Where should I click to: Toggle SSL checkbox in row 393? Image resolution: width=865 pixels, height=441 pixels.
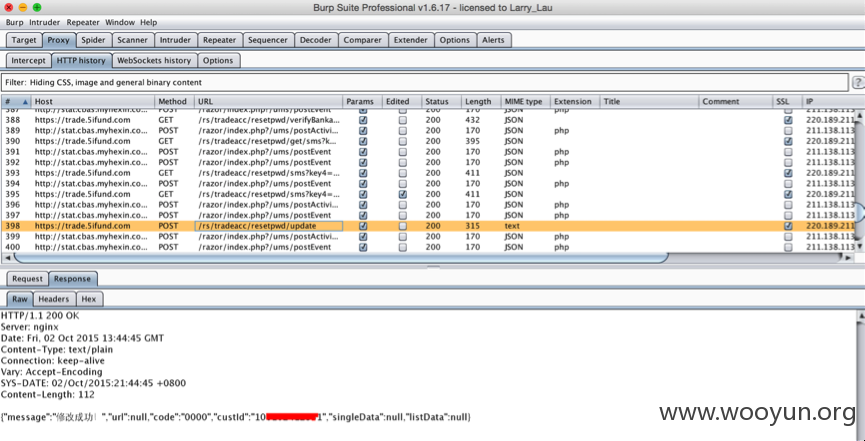(x=788, y=173)
